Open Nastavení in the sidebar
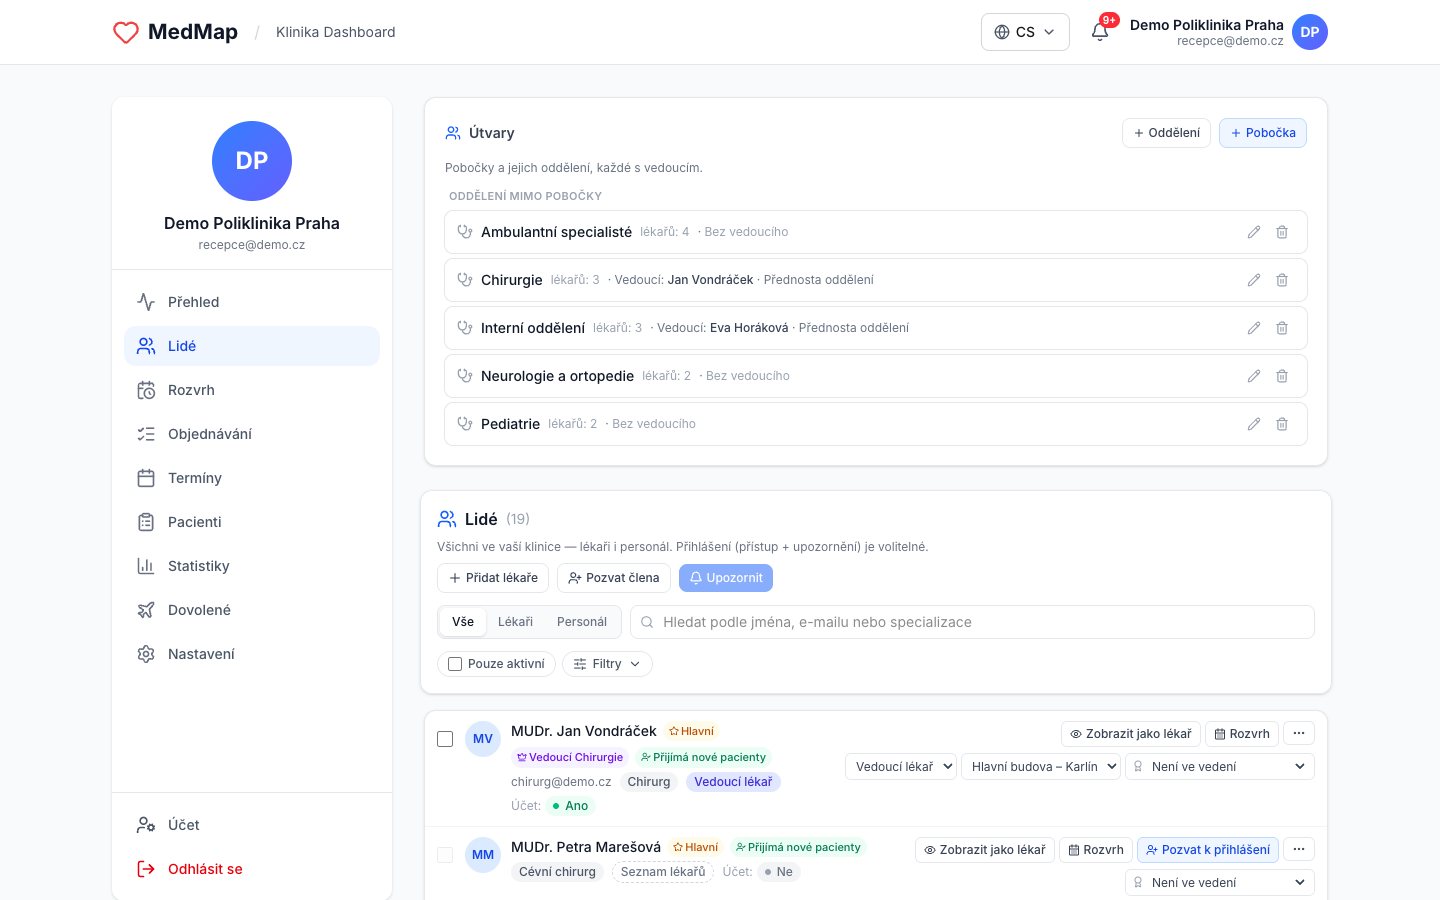Screen dimensions: 1440x900 pos(252,654)
